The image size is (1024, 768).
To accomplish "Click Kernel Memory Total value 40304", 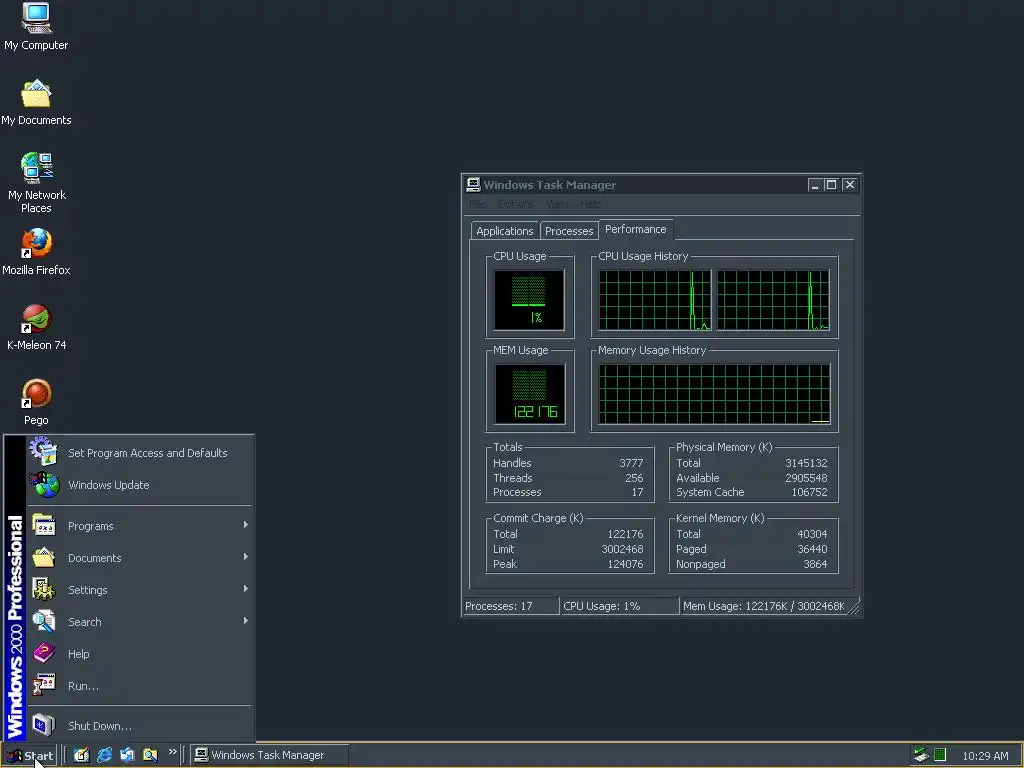I will (x=812, y=534).
